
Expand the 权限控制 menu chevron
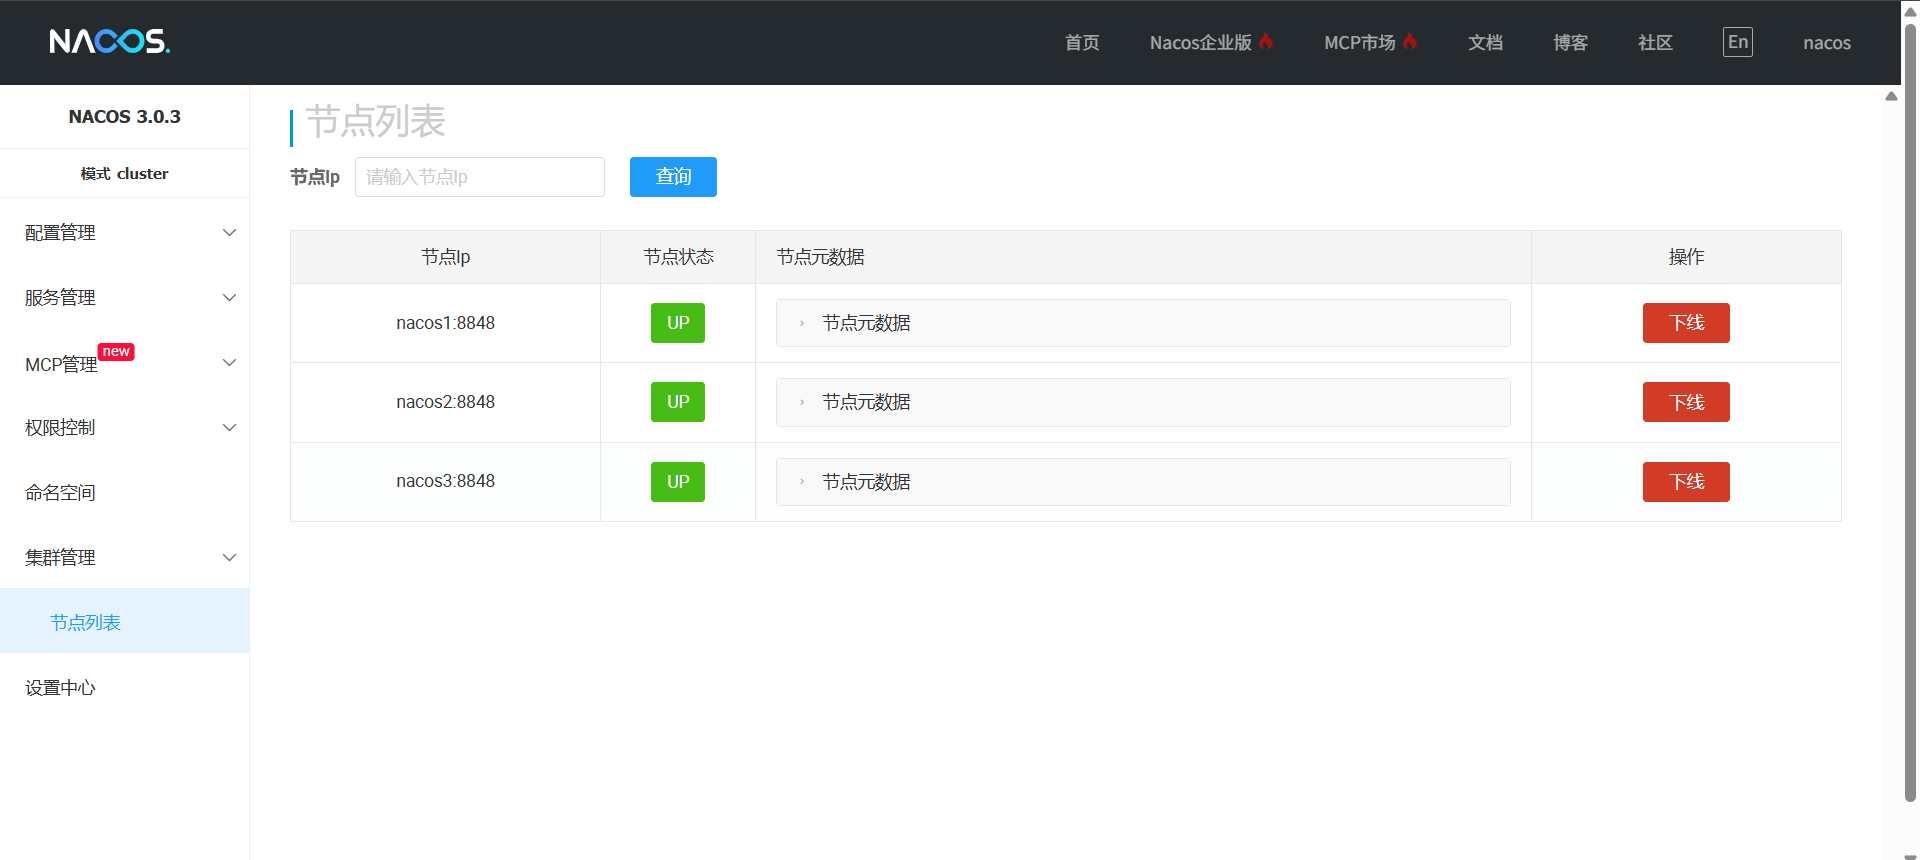pyautogui.click(x=229, y=428)
